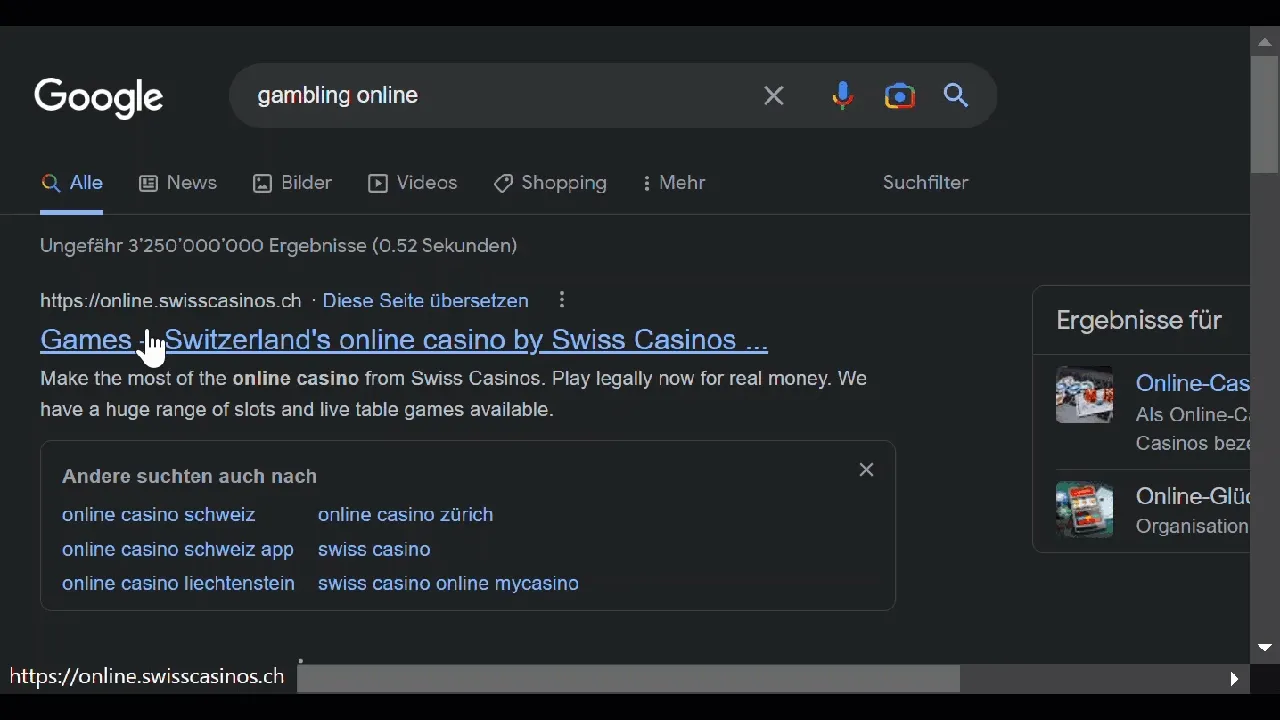Click the vertical scrollbar up arrow
1280x720 pixels.
(1265, 42)
